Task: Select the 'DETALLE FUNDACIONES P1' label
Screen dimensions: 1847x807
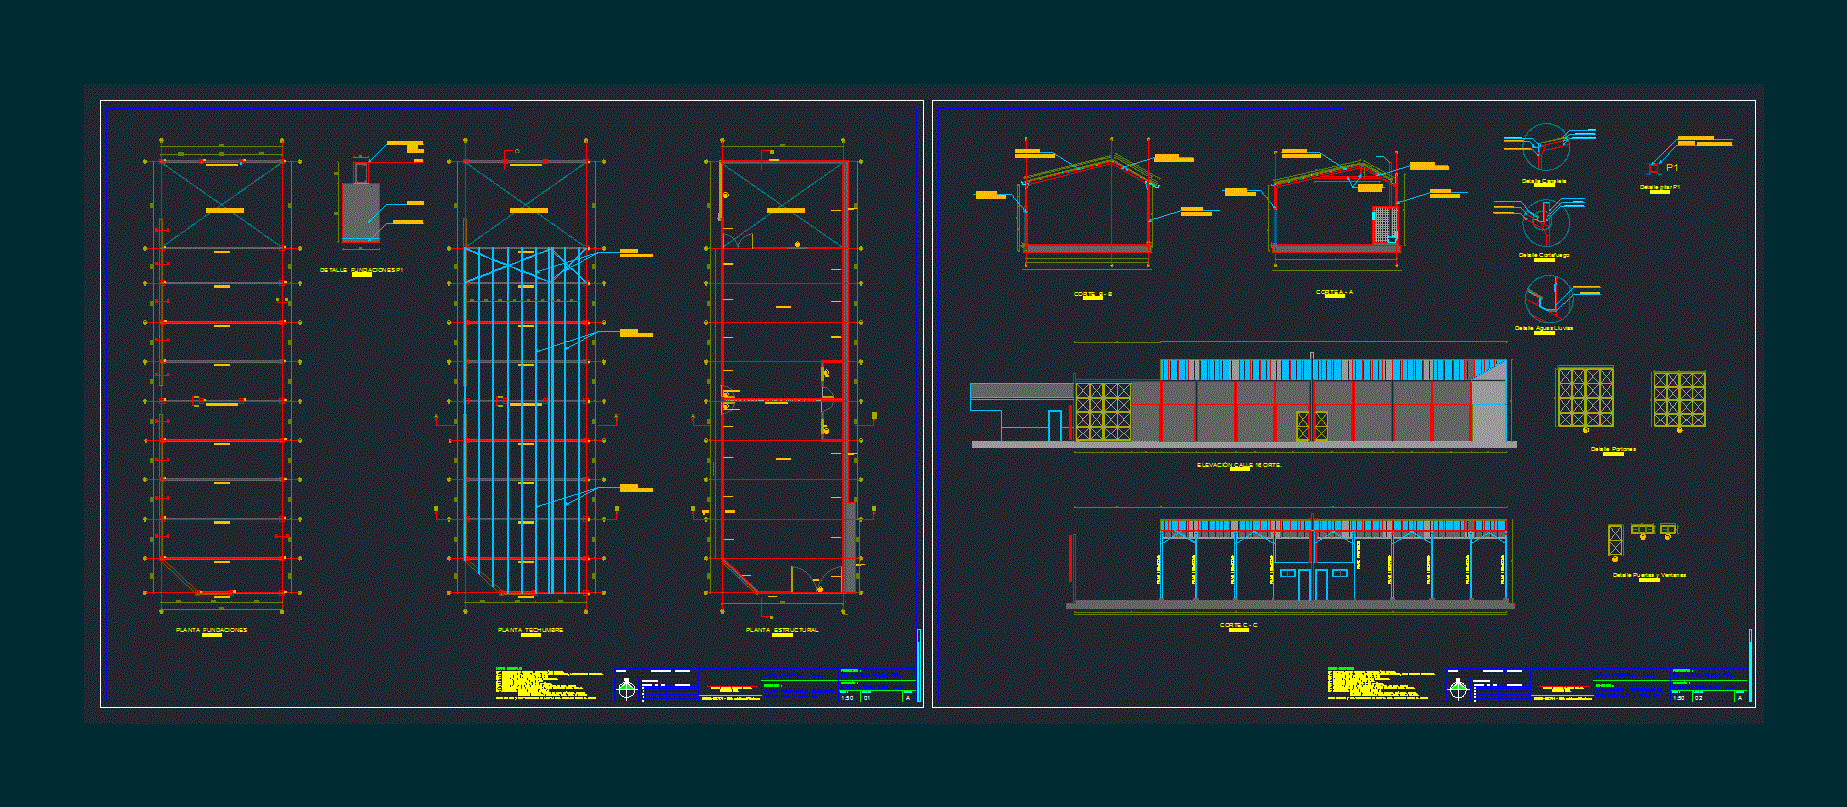Action: coord(361,270)
